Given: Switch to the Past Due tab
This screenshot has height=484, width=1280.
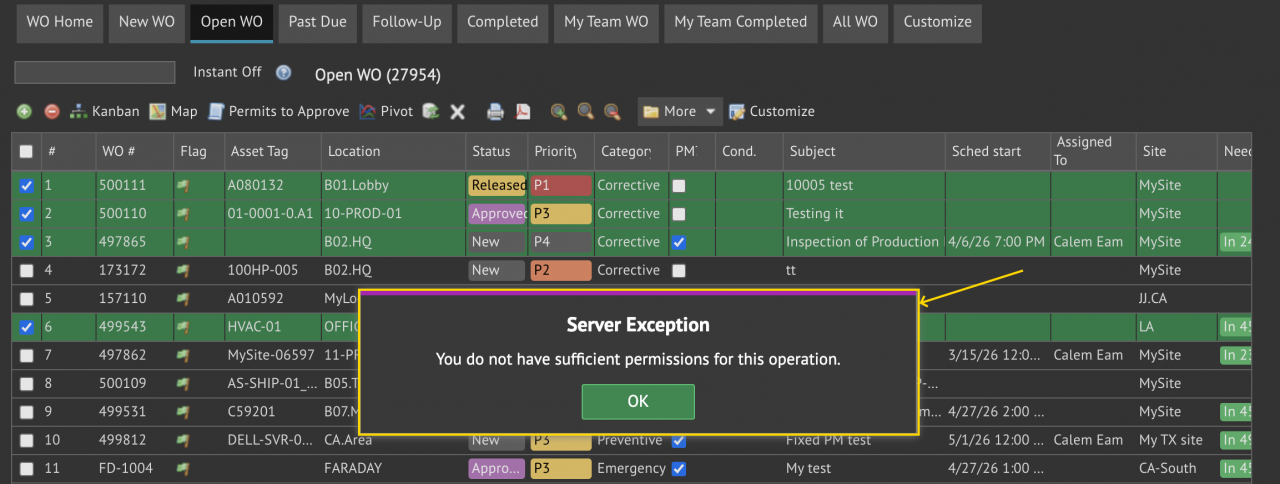Looking at the screenshot, I should pyautogui.click(x=317, y=22).
